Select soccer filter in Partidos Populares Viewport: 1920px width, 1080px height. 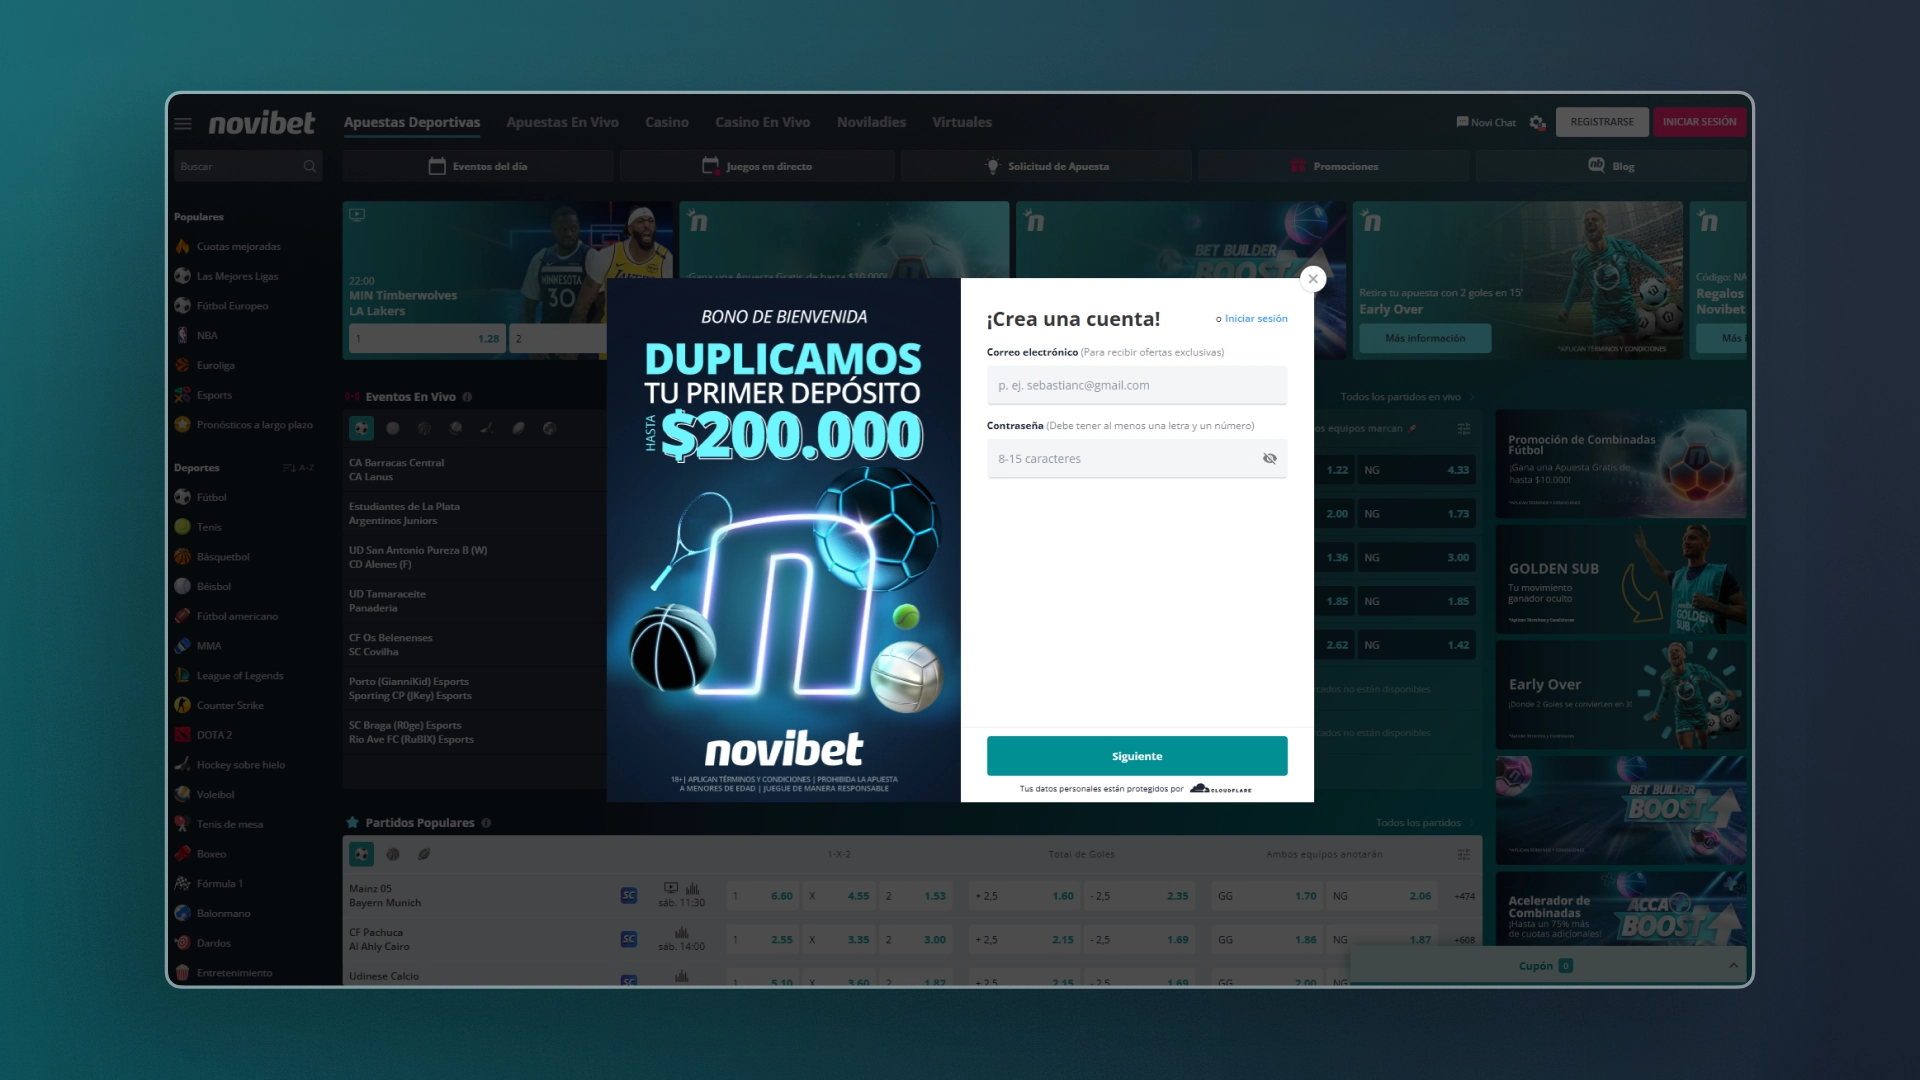coord(361,854)
